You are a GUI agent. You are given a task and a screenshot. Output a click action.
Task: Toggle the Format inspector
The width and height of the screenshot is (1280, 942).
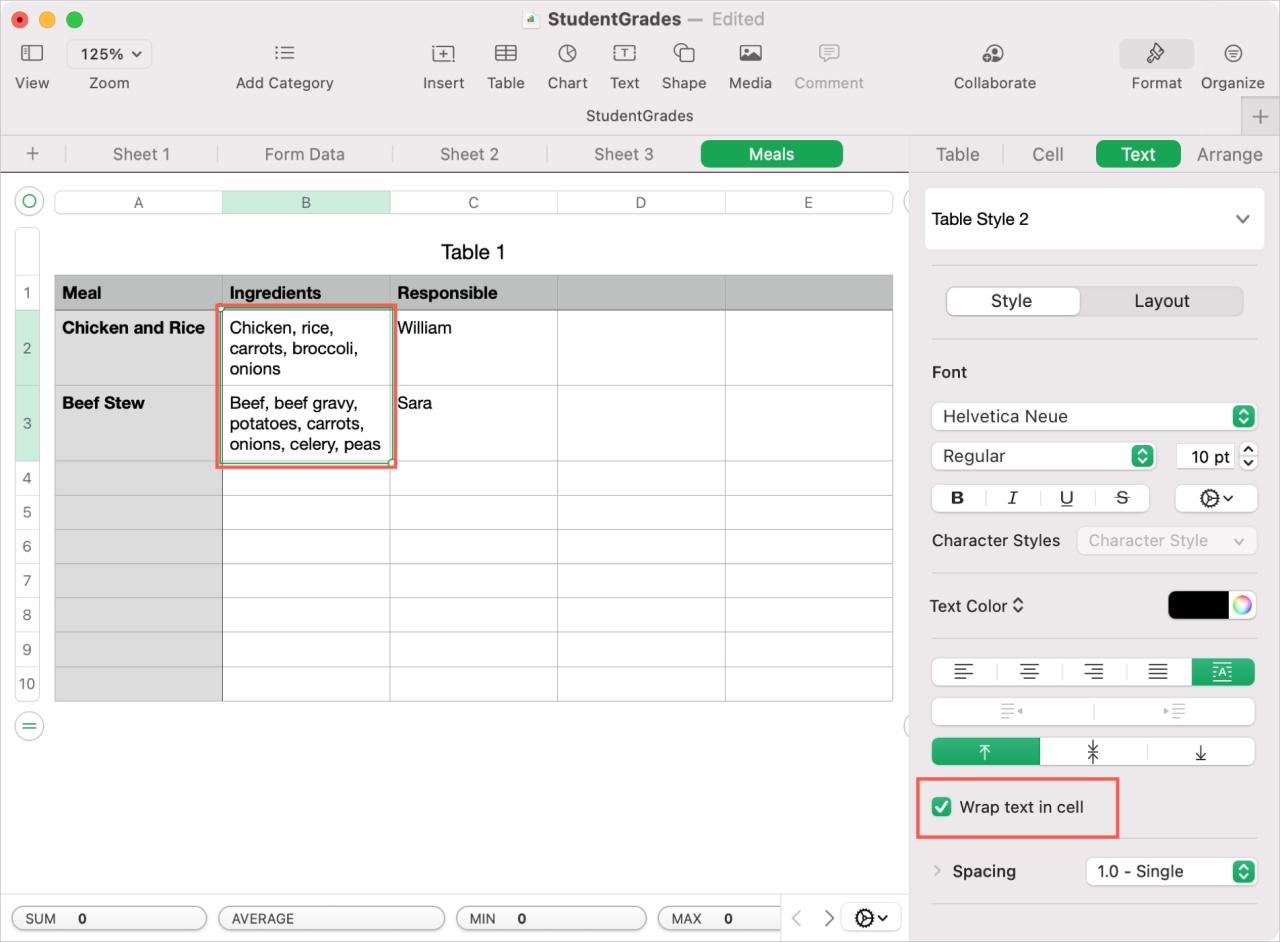(x=1156, y=54)
